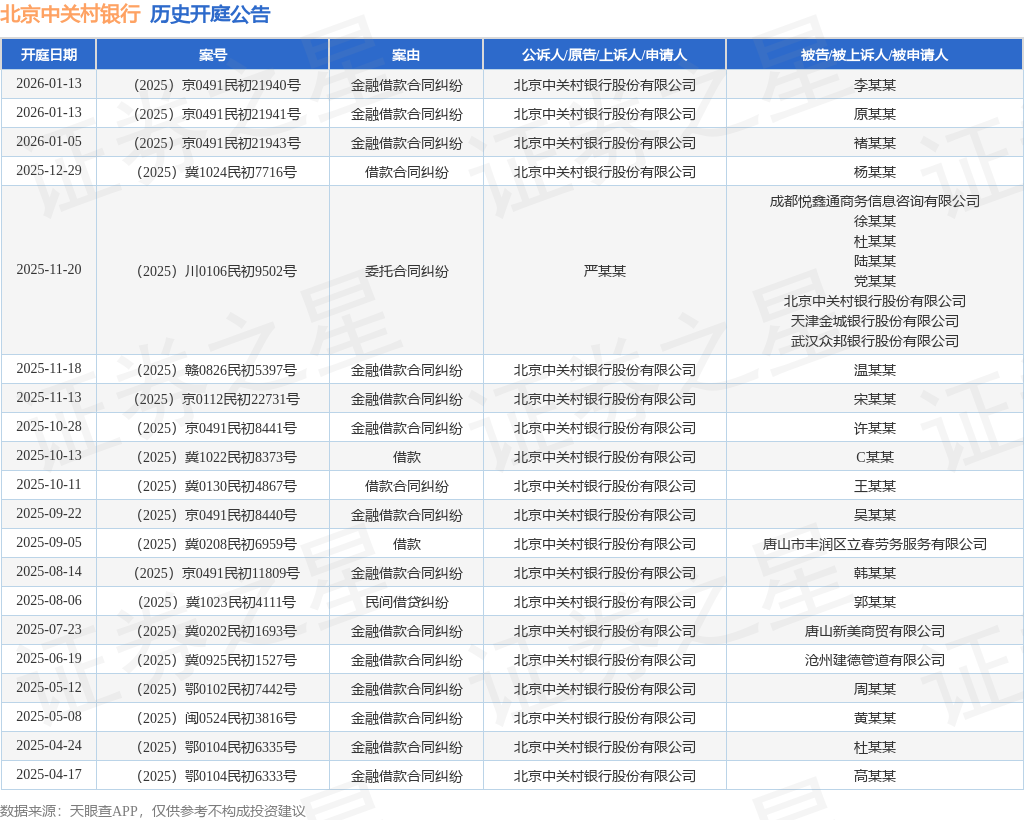
Task: Click defendant 天津金城银行股份有限公司
Action: 874,321
